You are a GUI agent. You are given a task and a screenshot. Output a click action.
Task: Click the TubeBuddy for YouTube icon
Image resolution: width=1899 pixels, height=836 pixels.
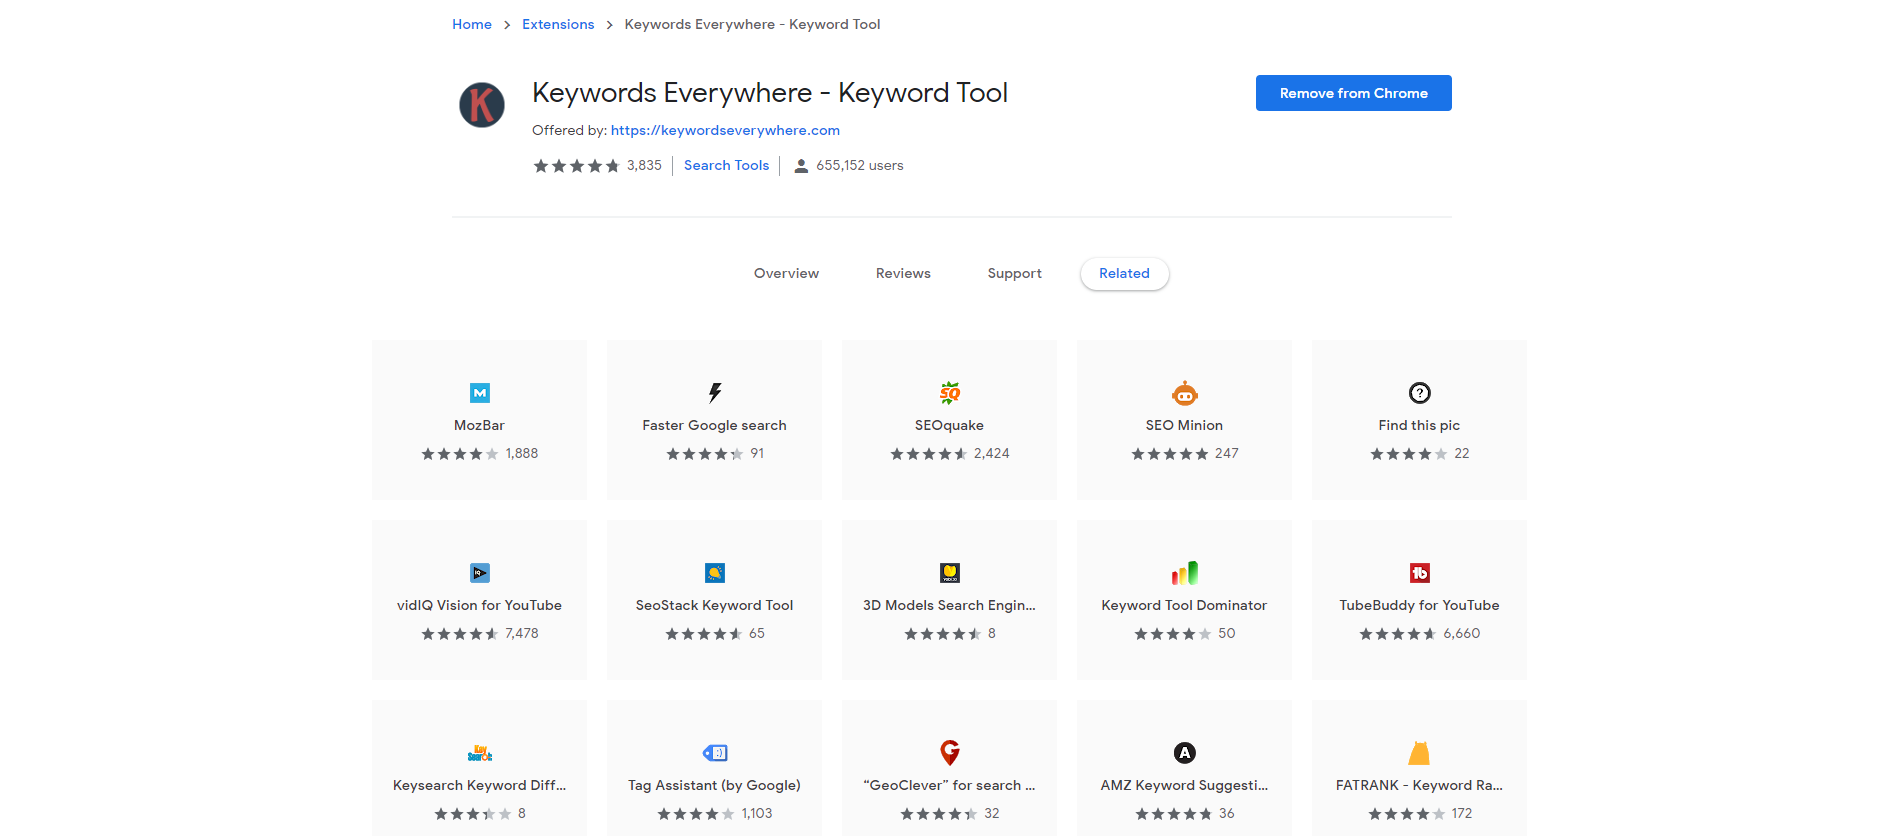[x=1420, y=573]
